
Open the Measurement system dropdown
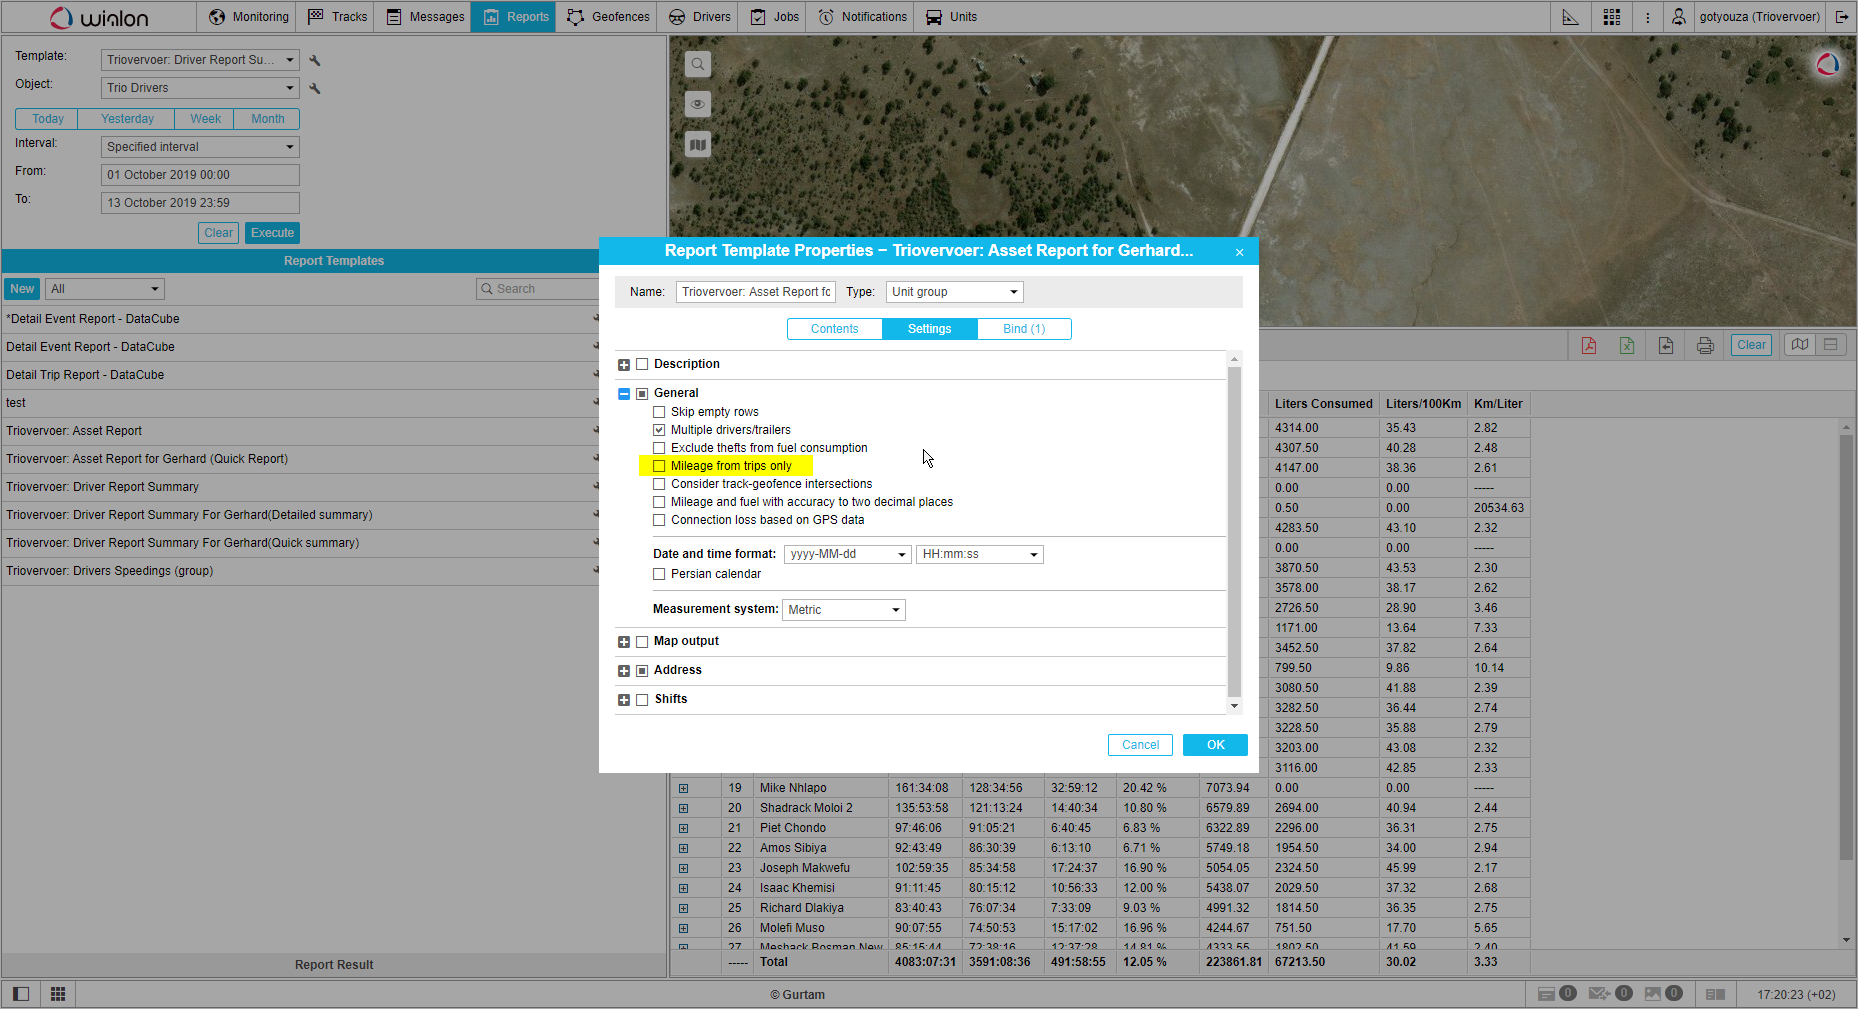(843, 610)
